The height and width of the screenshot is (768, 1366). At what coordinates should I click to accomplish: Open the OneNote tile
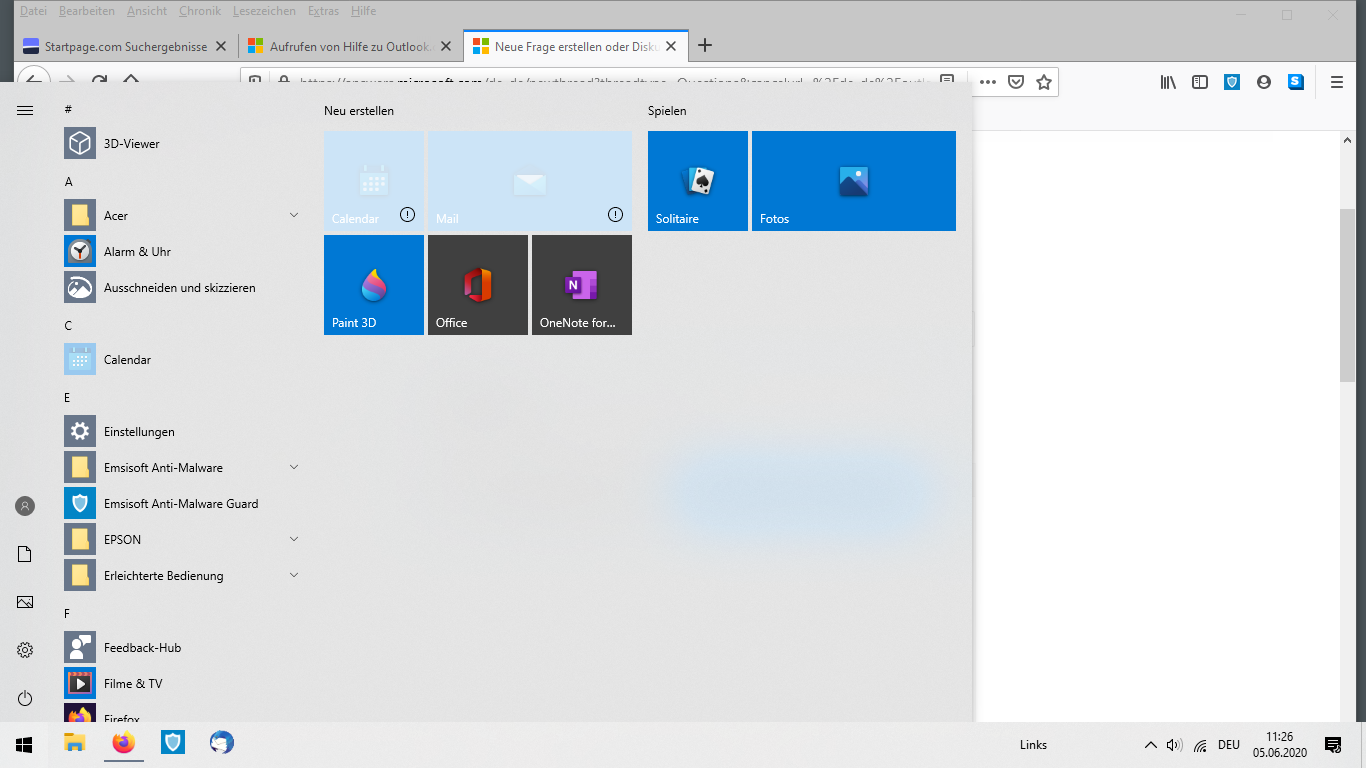[582, 285]
